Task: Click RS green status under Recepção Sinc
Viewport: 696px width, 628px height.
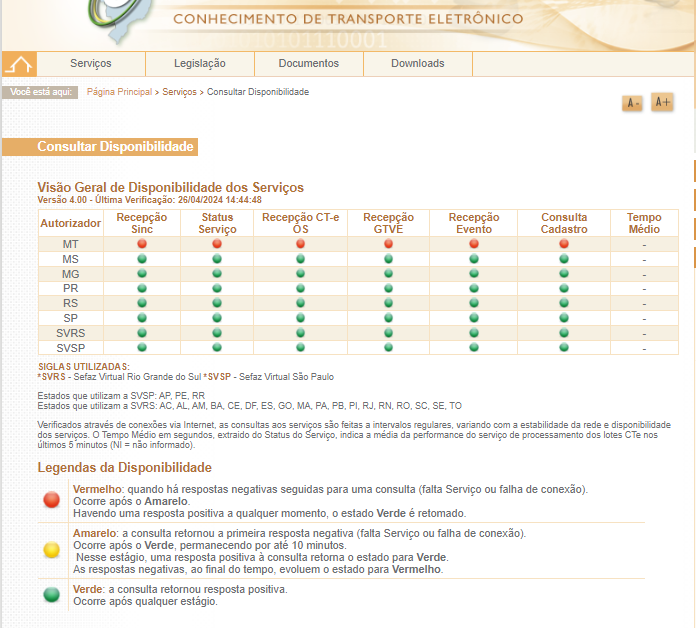Action: [x=142, y=303]
